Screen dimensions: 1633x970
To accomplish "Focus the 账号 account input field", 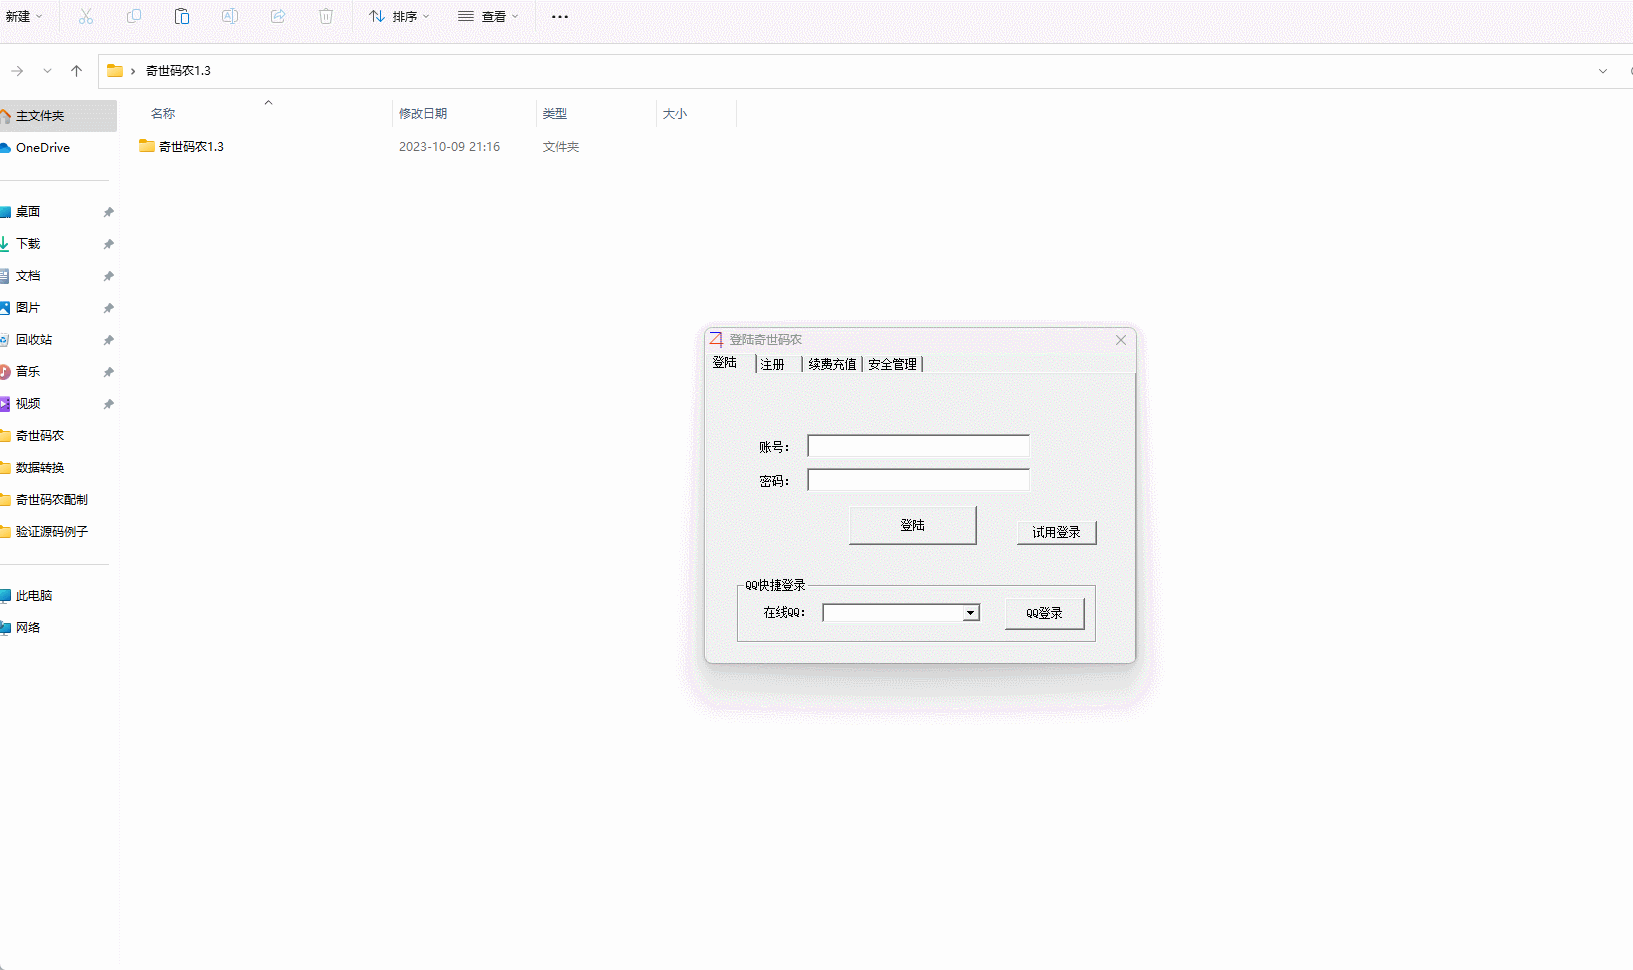I will [918, 446].
